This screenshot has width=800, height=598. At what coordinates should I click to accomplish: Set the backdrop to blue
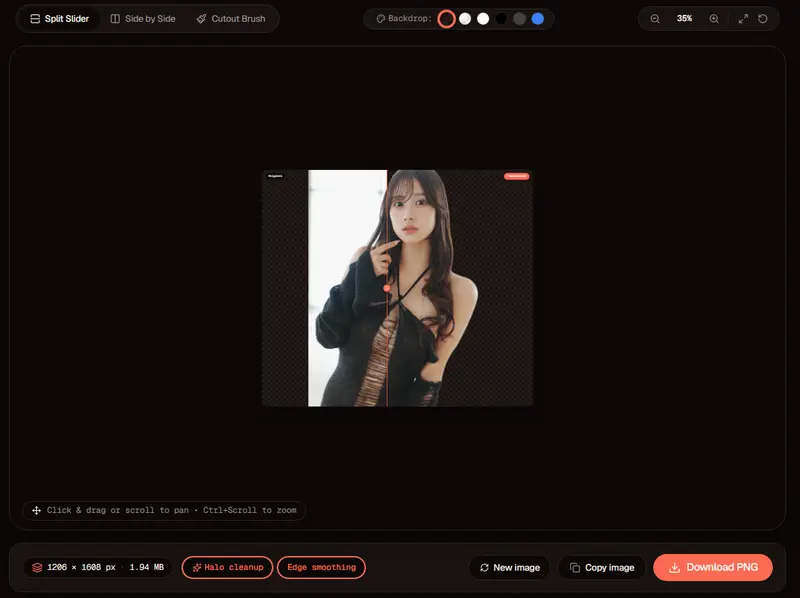click(x=538, y=19)
